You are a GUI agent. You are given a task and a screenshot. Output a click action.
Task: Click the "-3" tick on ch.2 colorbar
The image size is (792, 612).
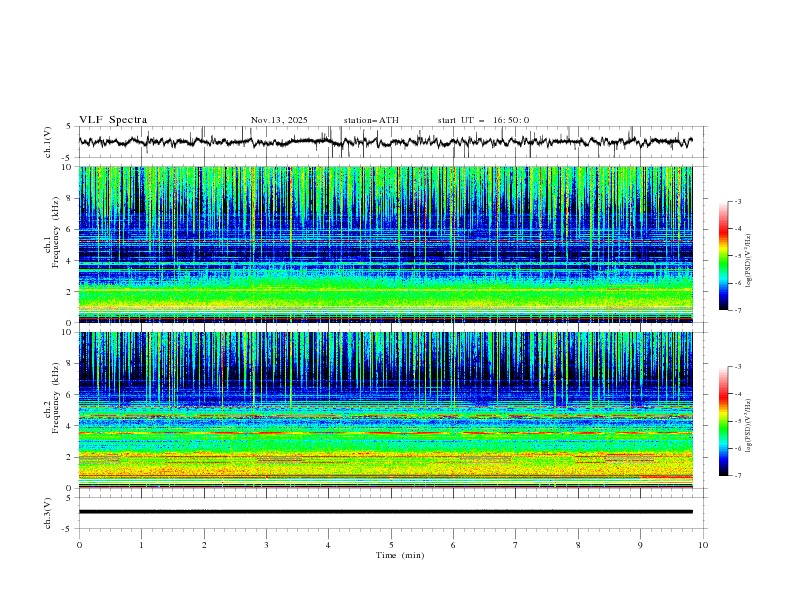click(x=738, y=367)
